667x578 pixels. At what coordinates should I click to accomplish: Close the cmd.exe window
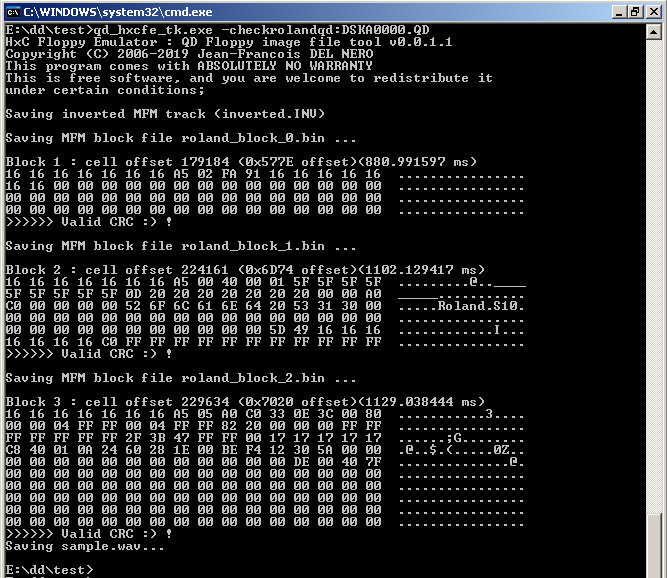[653, 12]
